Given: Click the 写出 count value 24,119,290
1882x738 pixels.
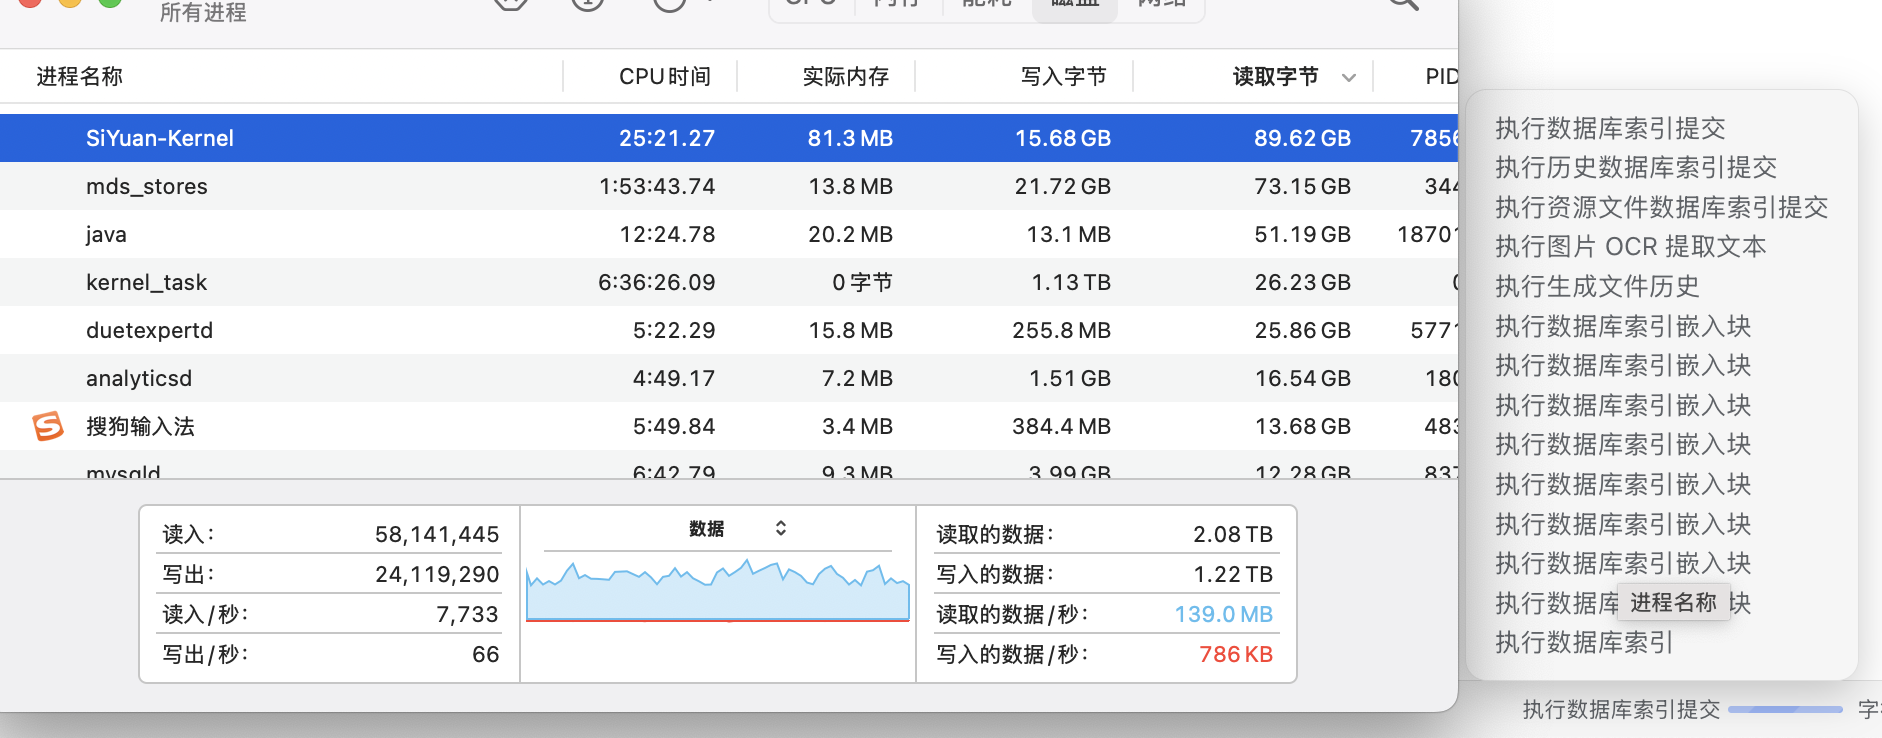Looking at the screenshot, I should 437,574.
